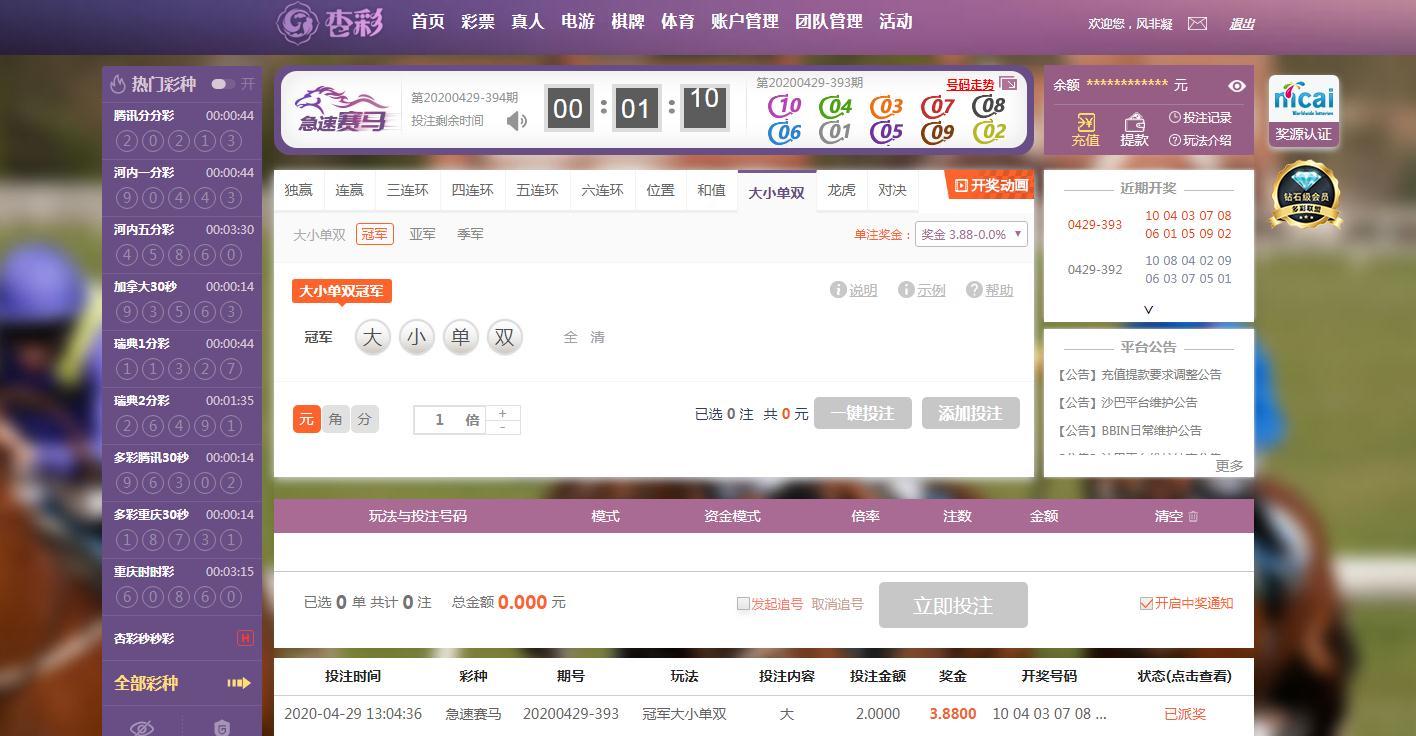Click 清 to clear ball selection
Viewport: 1416px width, 736px height.
[x=597, y=337]
